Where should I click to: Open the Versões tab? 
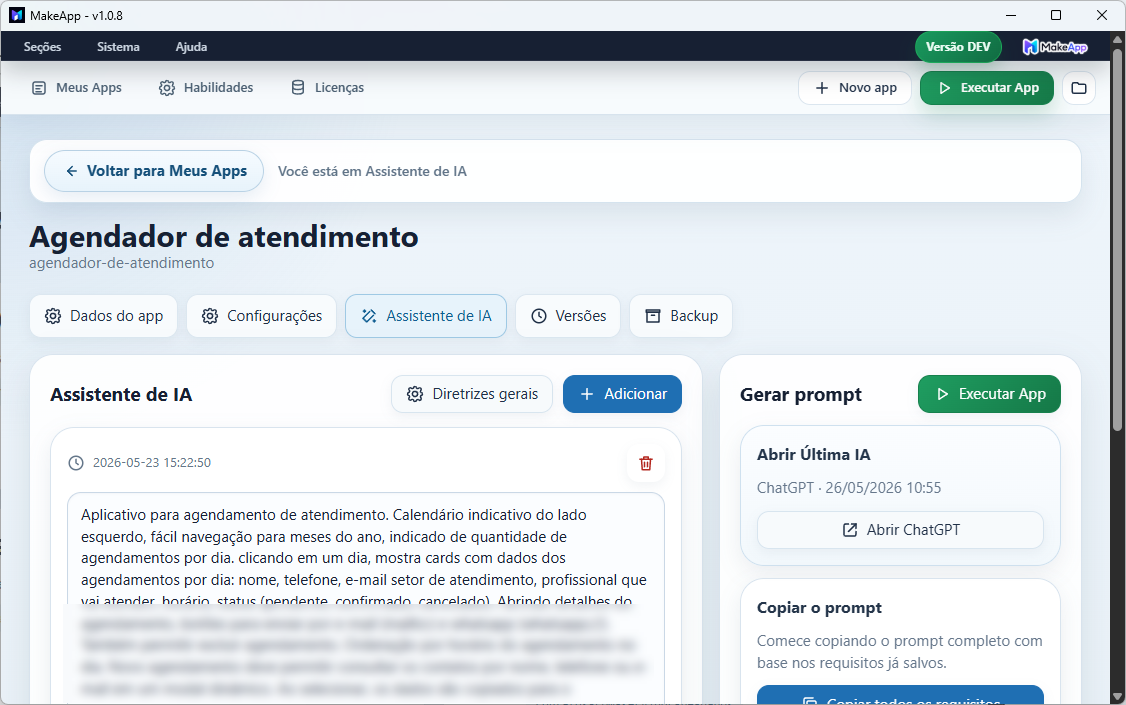(x=568, y=316)
